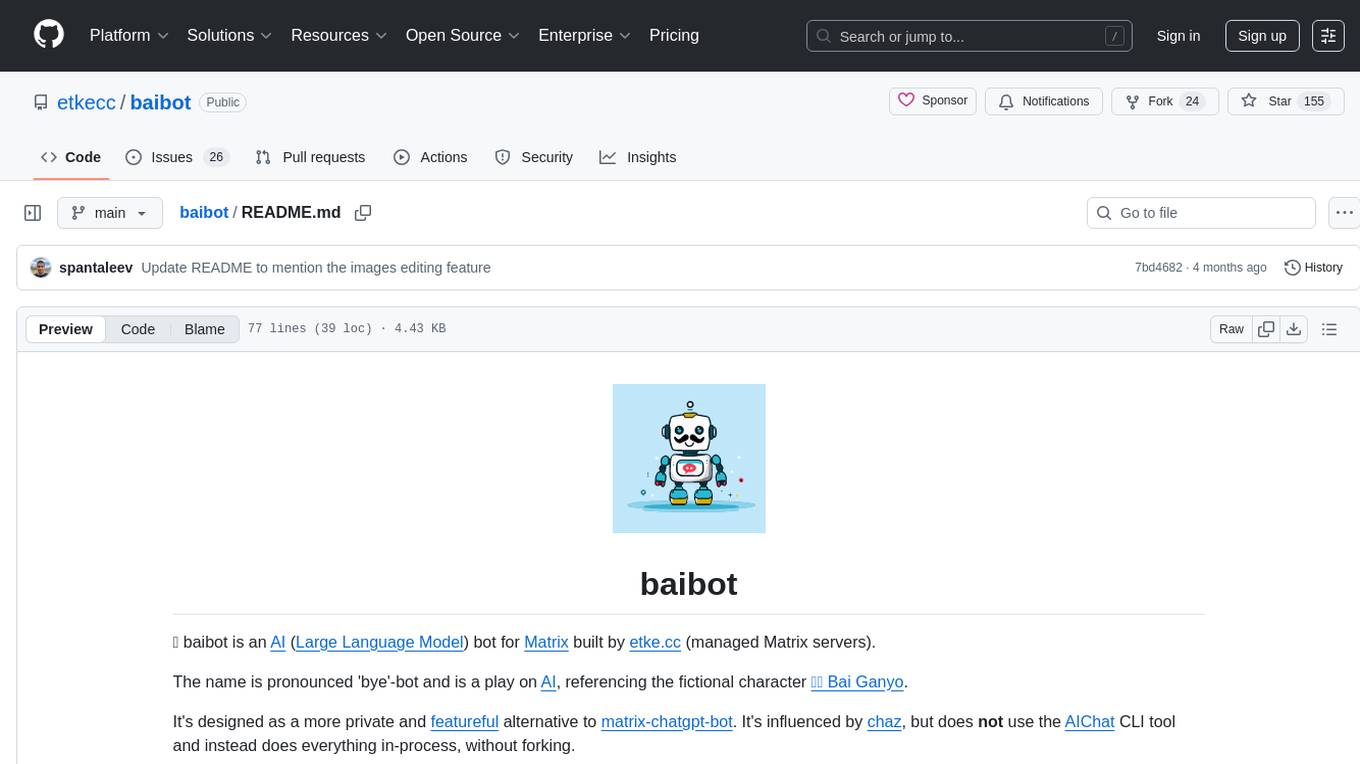Image resolution: width=1360 pixels, height=764 pixels.
Task: Switch to the Security tab
Action: (534, 157)
